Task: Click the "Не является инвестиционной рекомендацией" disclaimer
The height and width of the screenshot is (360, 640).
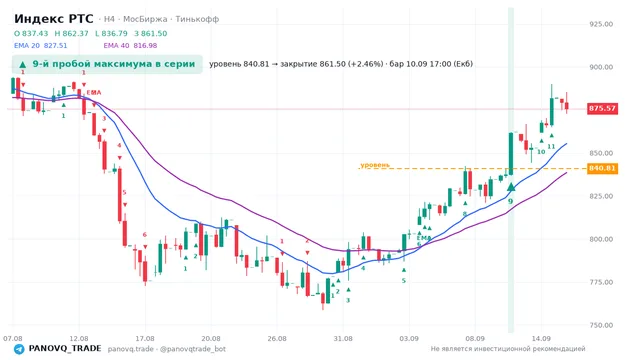Action: (x=508, y=349)
